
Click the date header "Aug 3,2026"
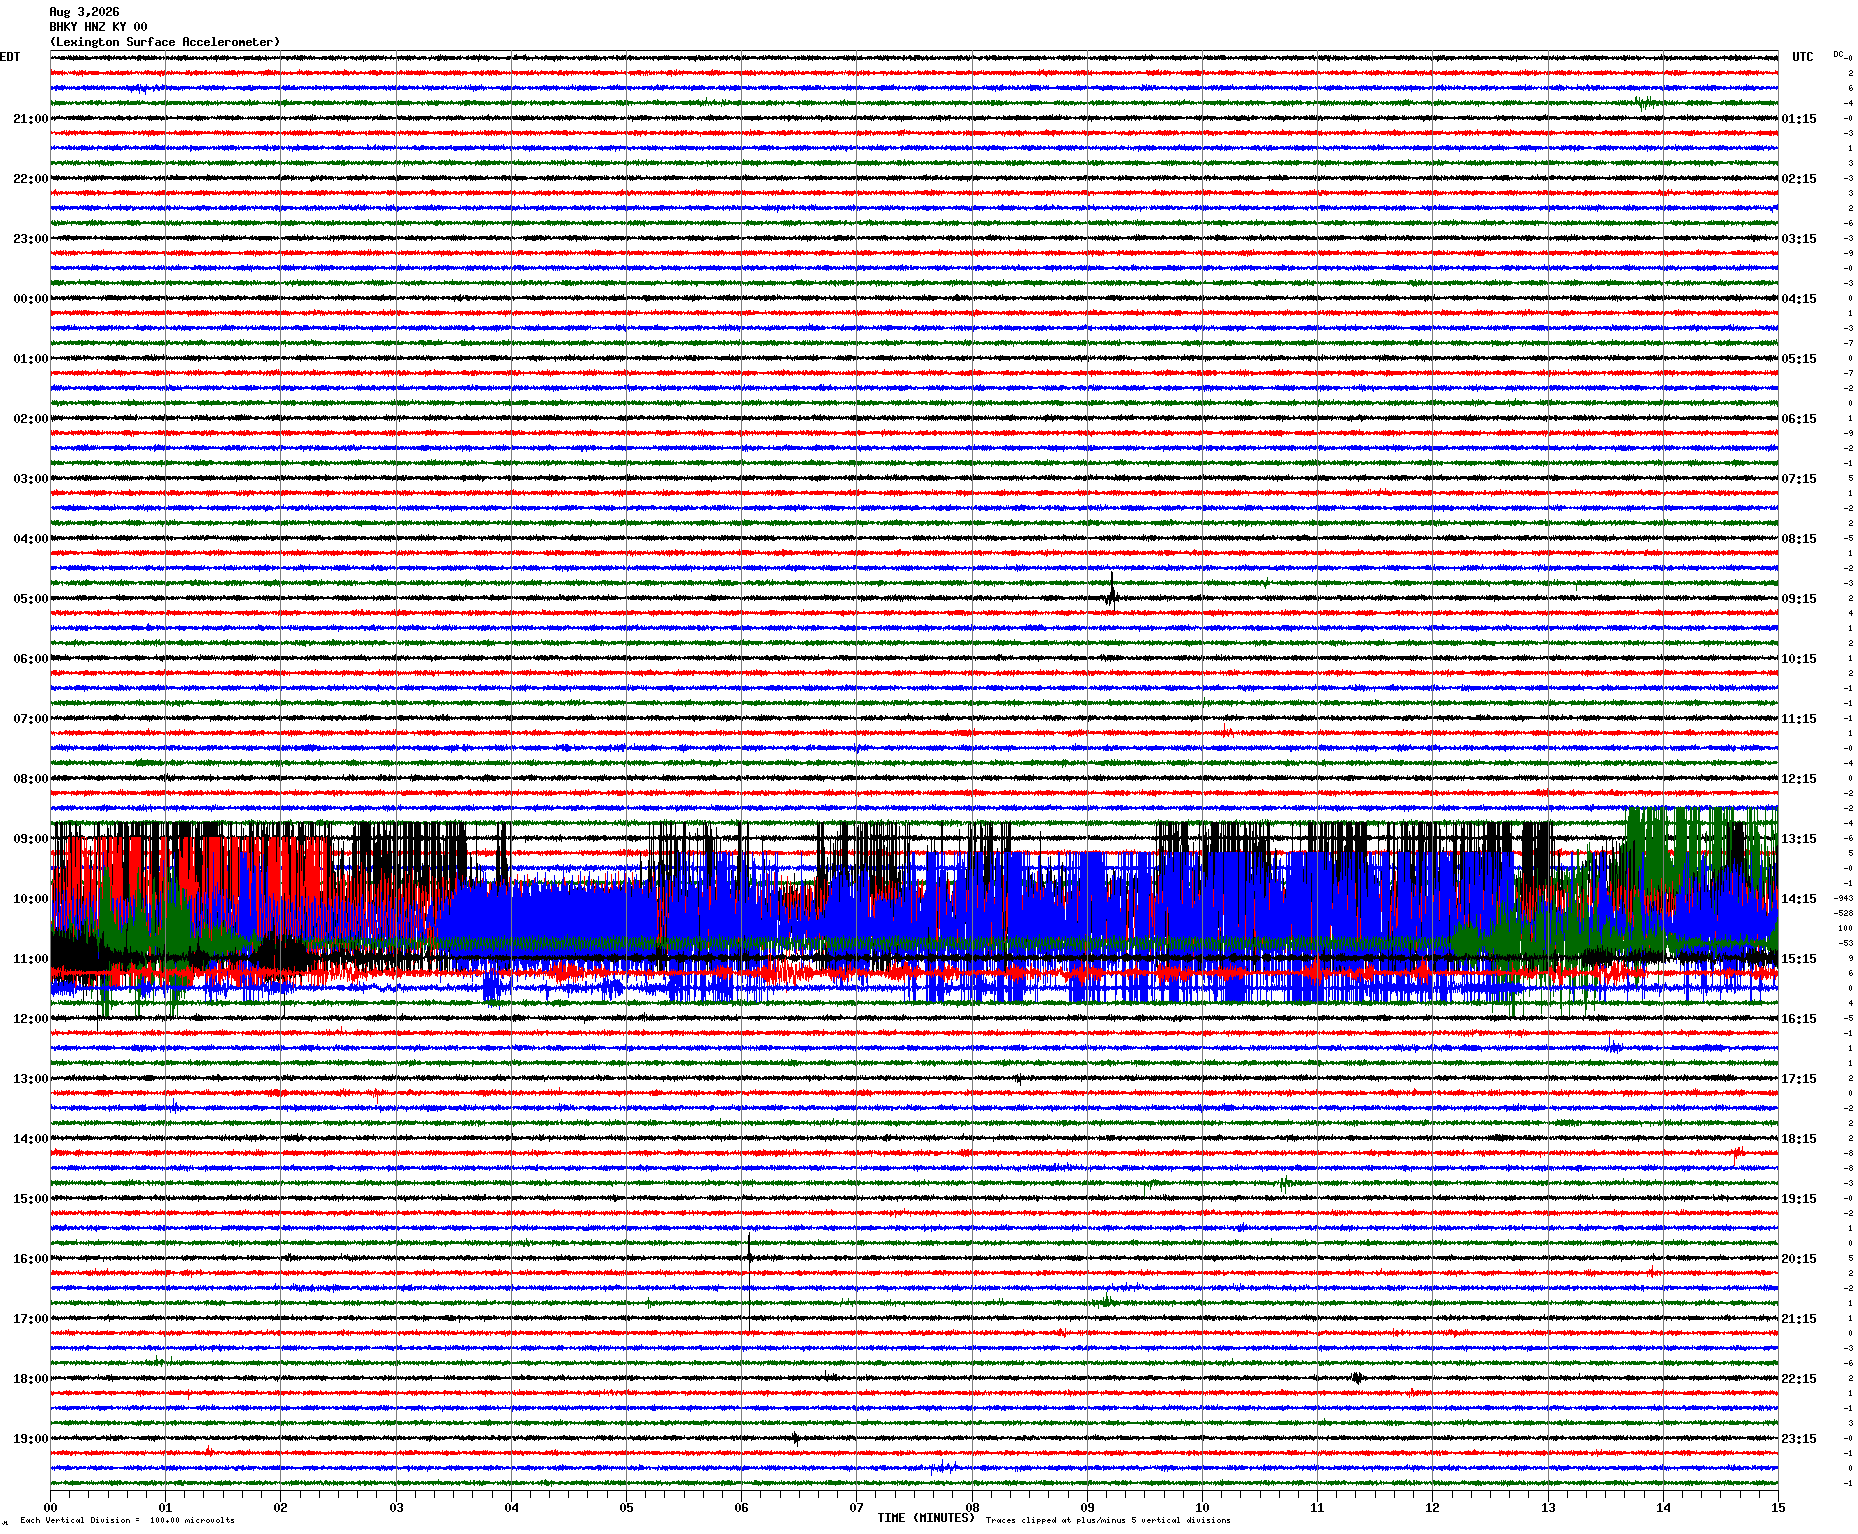84,12
